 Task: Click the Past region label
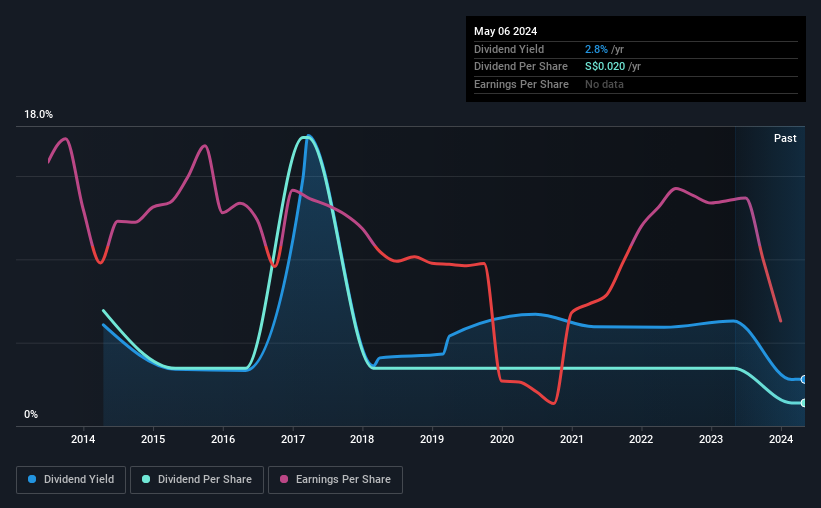pyautogui.click(x=785, y=138)
